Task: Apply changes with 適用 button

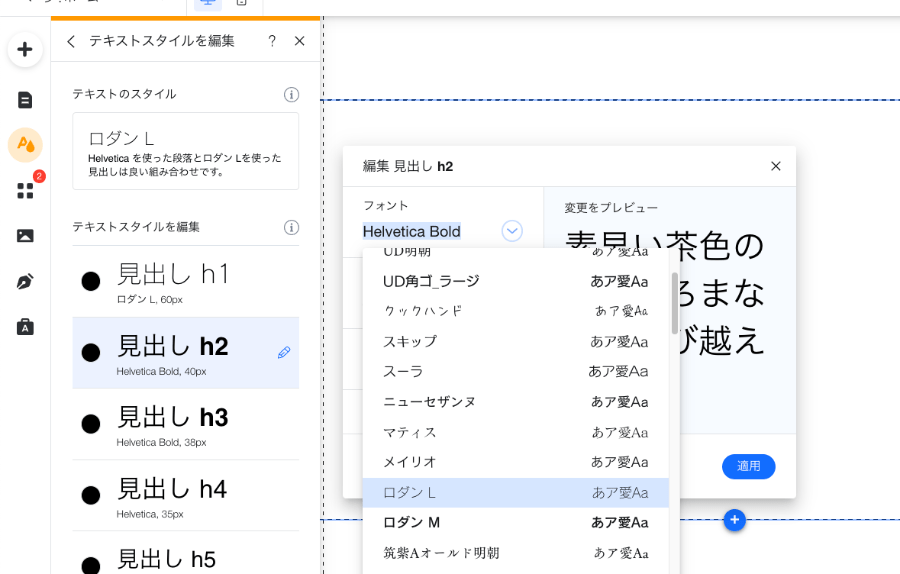Action: pos(748,466)
